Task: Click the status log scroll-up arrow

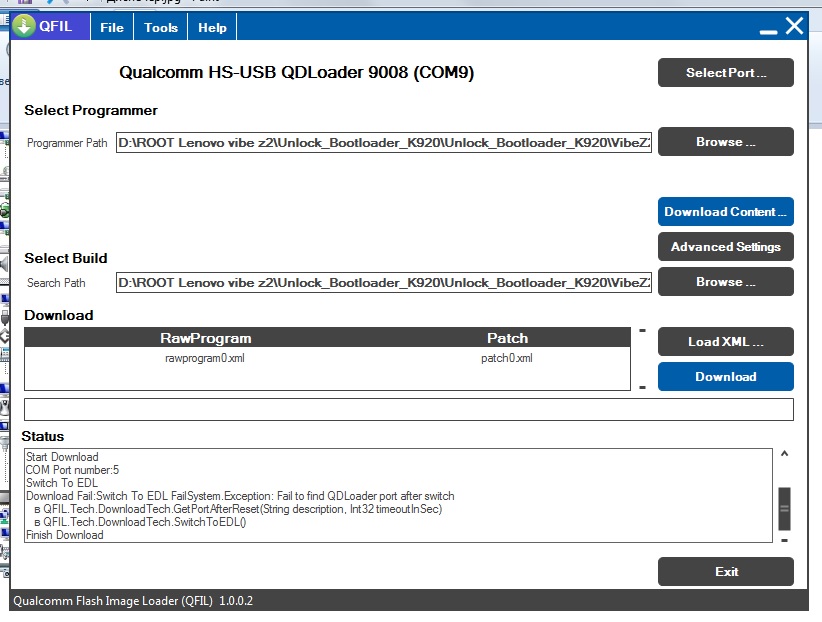Action: [x=784, y=454]
